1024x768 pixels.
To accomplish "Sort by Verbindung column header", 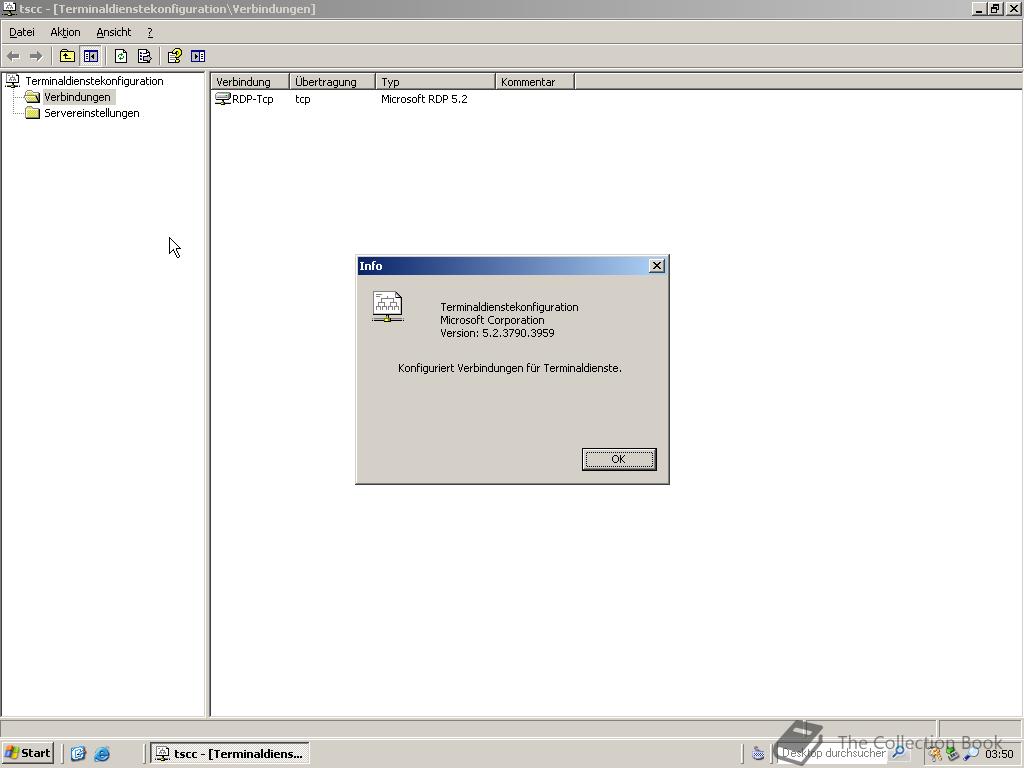I will [250, 82].
